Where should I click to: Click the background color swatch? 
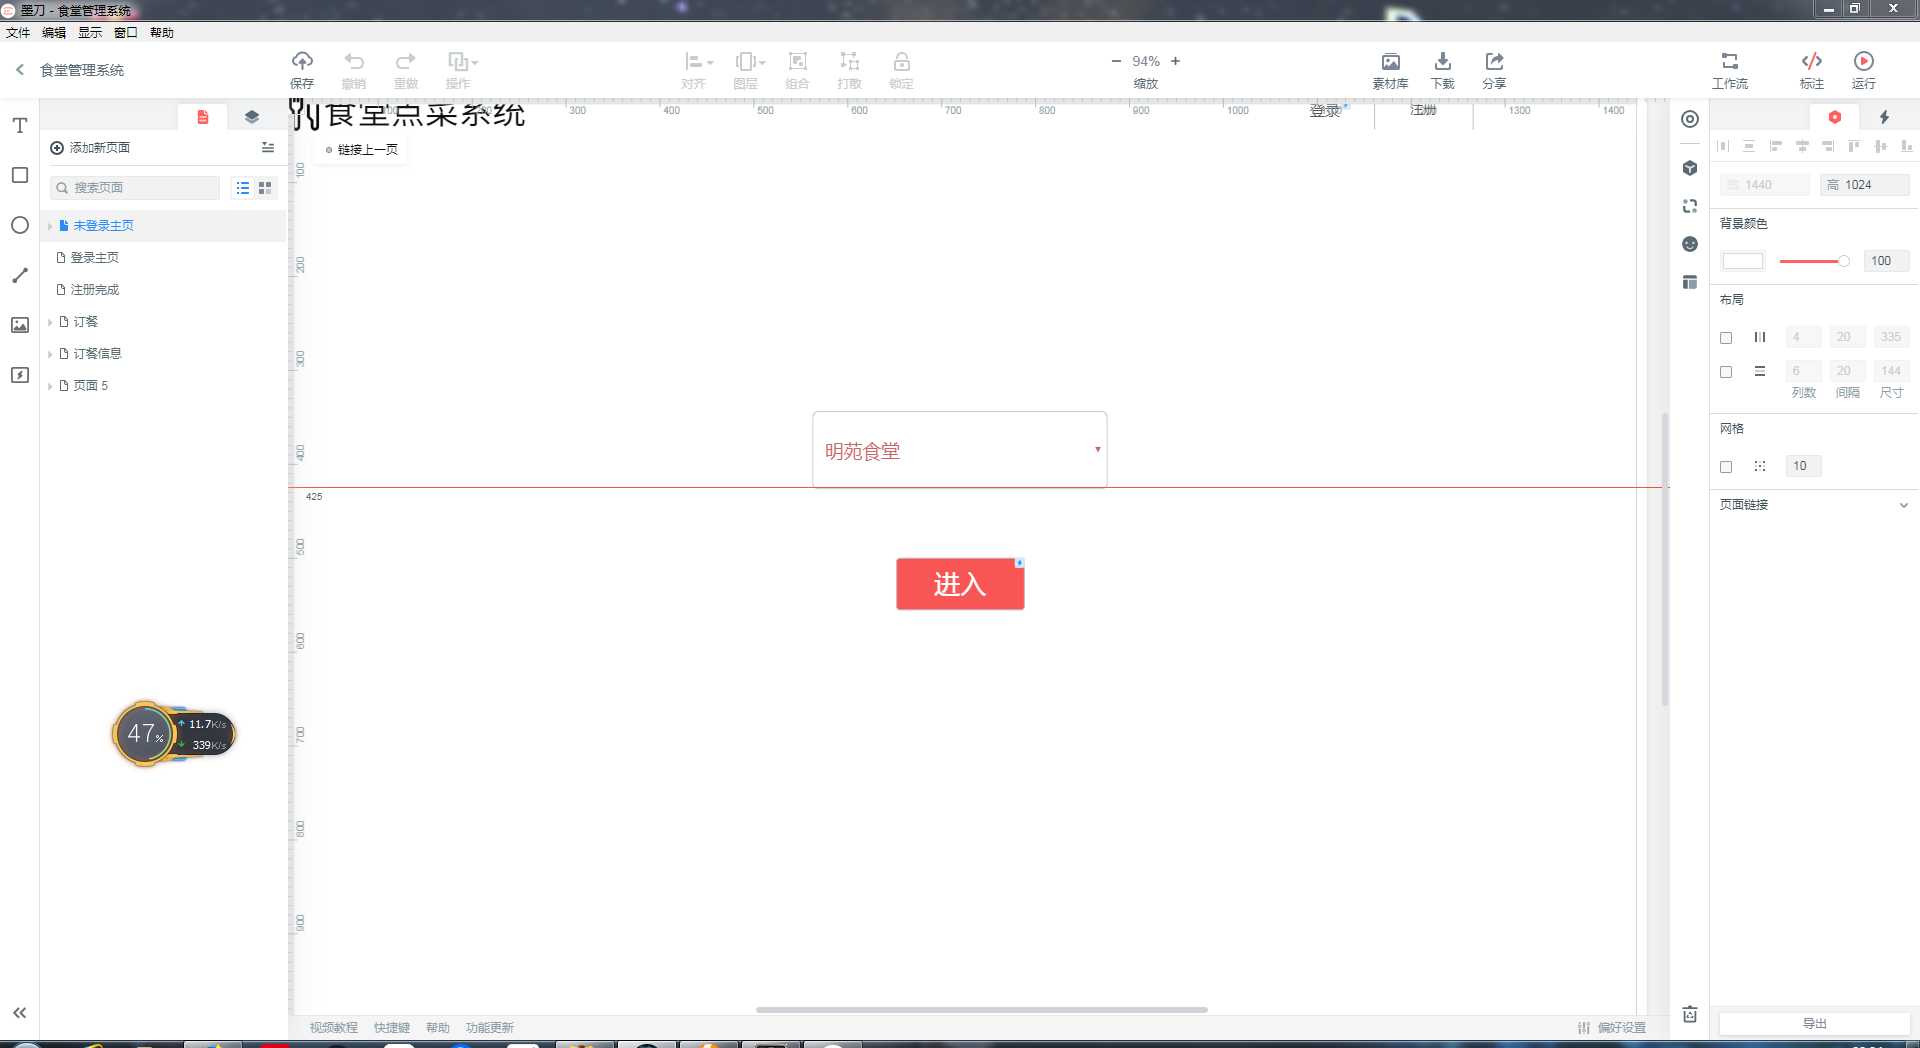(x=1742, y=261)
